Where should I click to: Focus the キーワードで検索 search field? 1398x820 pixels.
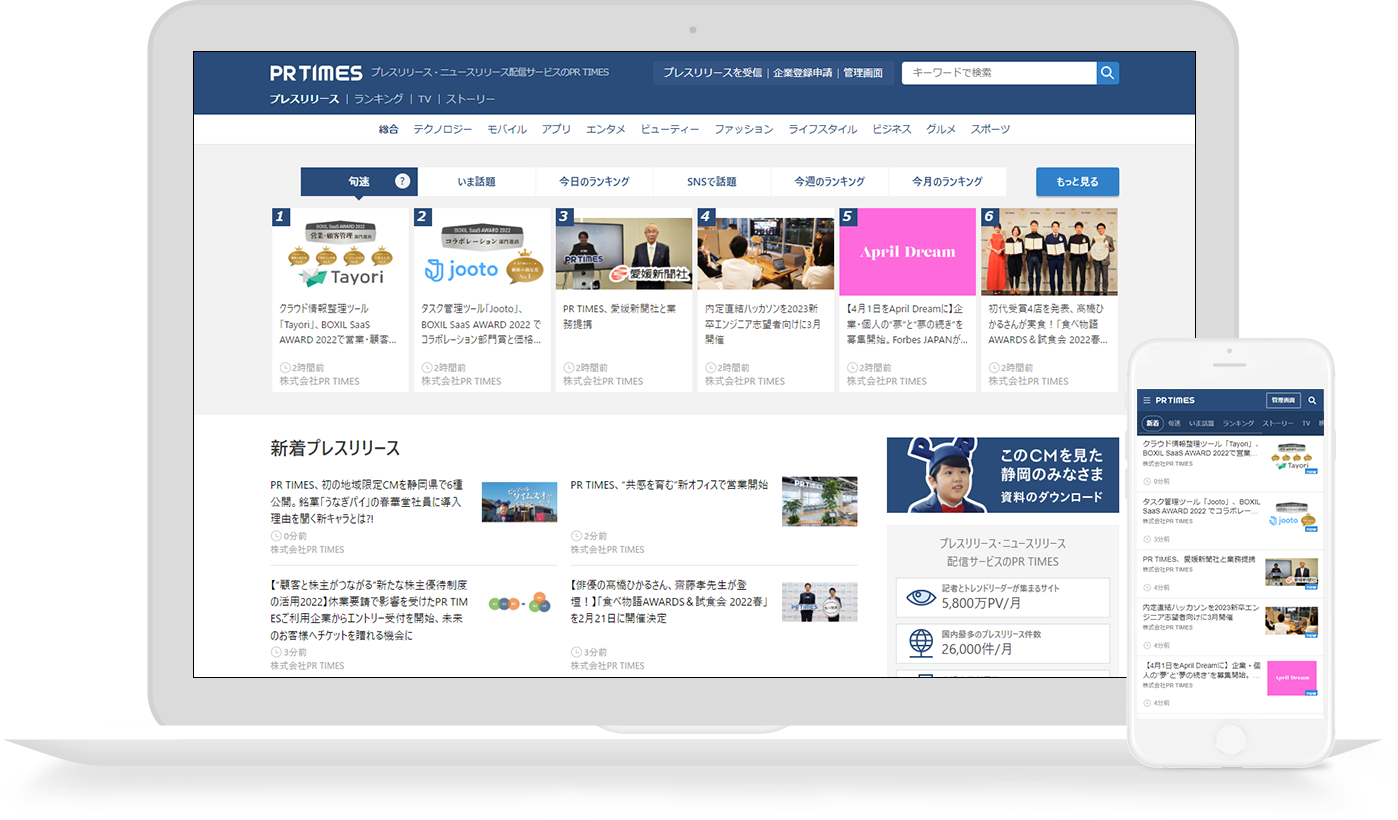pyautogui.click(x=999, y=73)
